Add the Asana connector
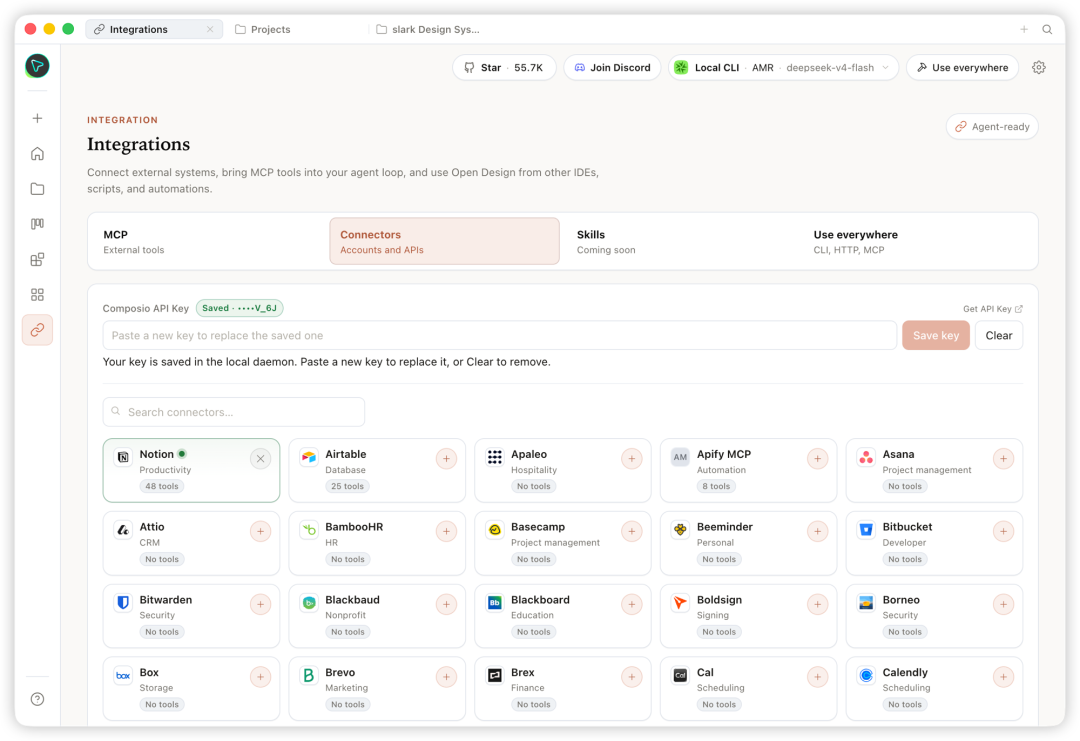This screenshot has width=1080, height=741. tap(1004, 459)
